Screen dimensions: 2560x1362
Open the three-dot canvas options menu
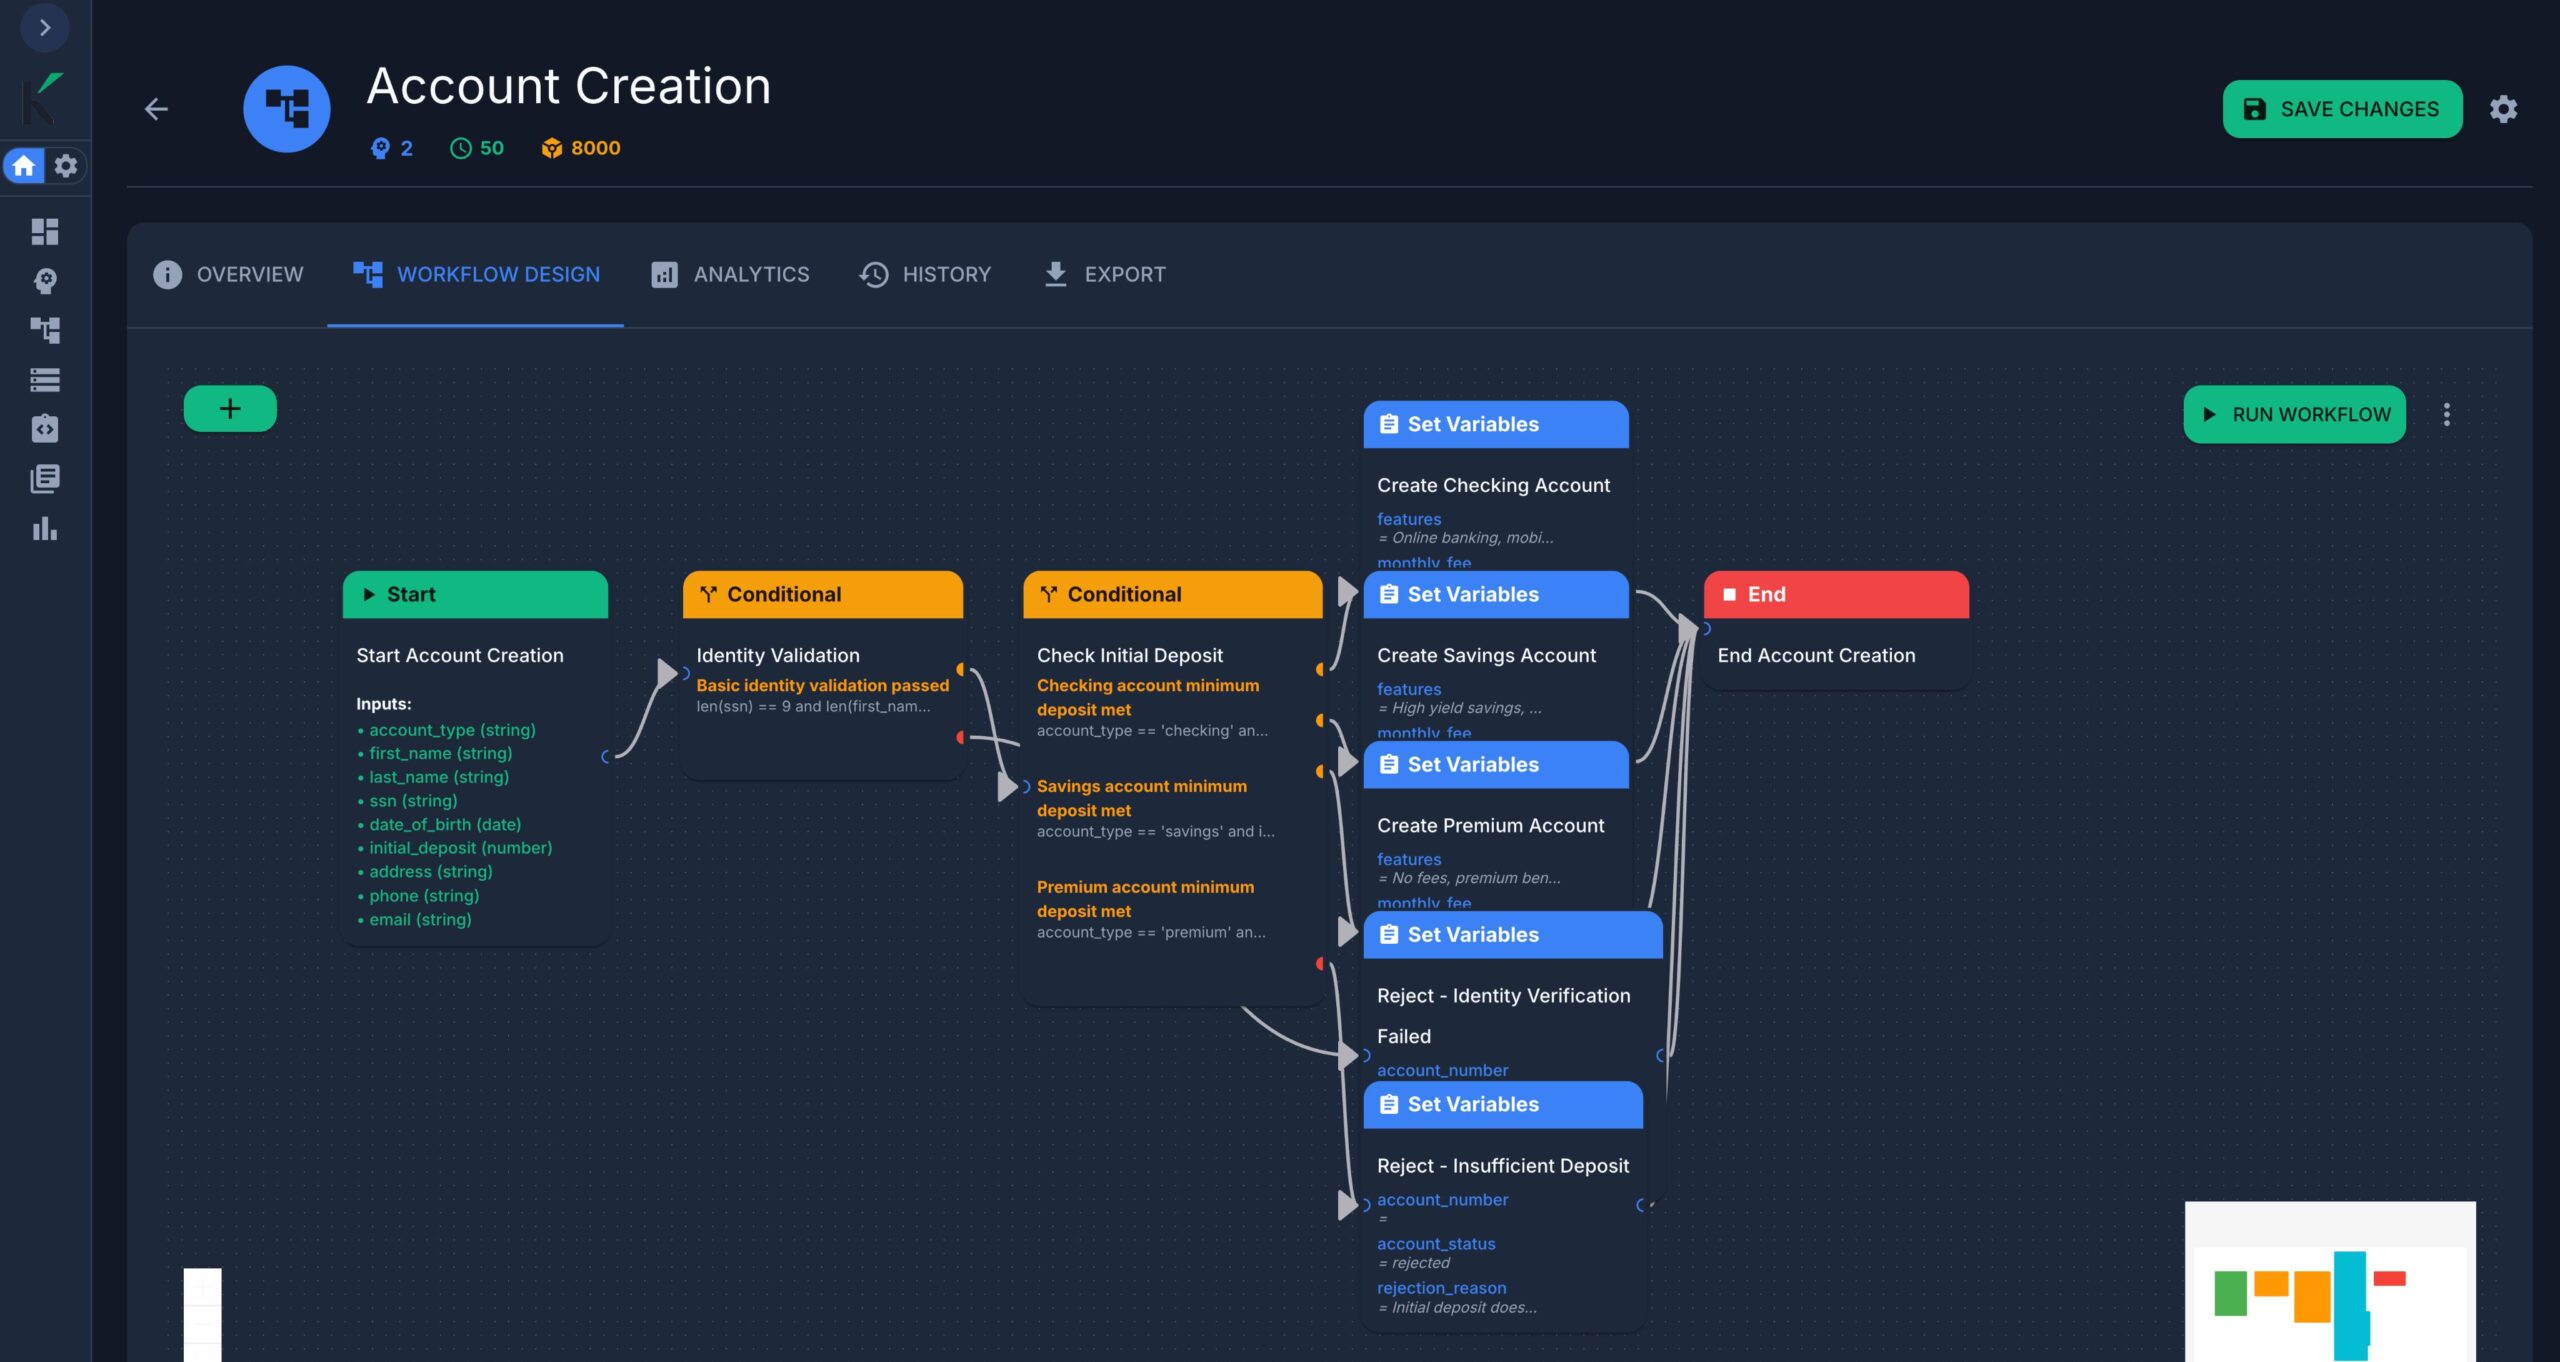pos(2447,414)
